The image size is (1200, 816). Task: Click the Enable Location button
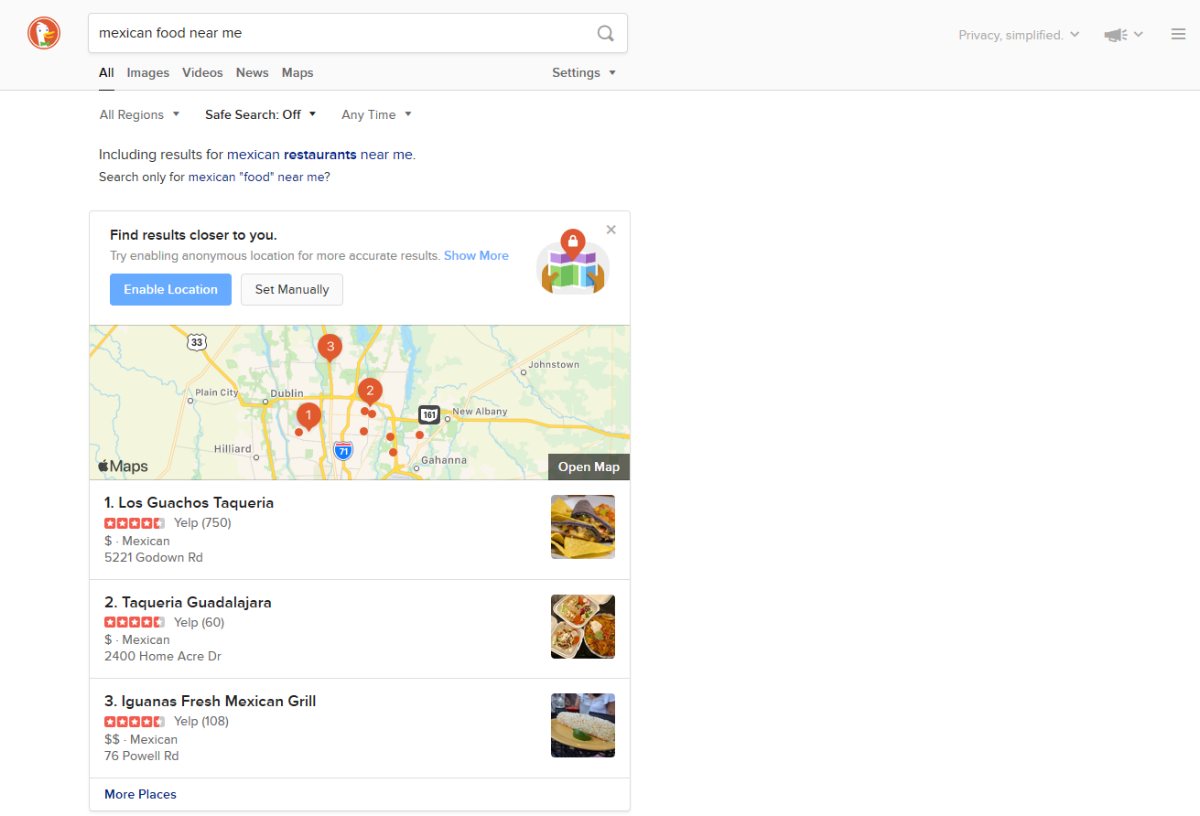[171, 290]
